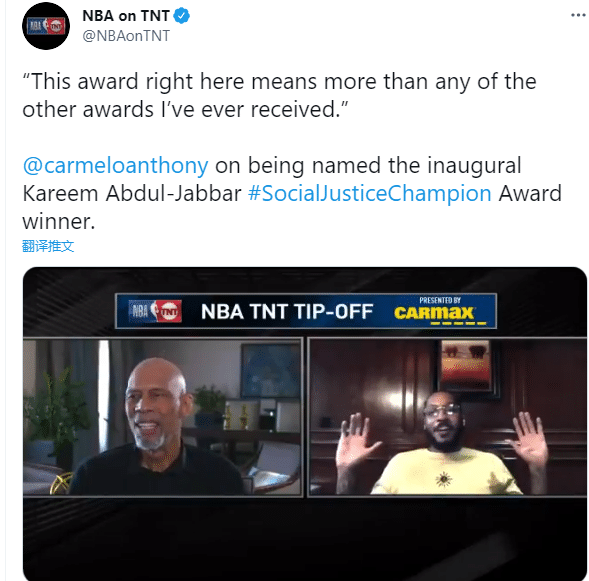Click the word winner ending the tweet

59,222
